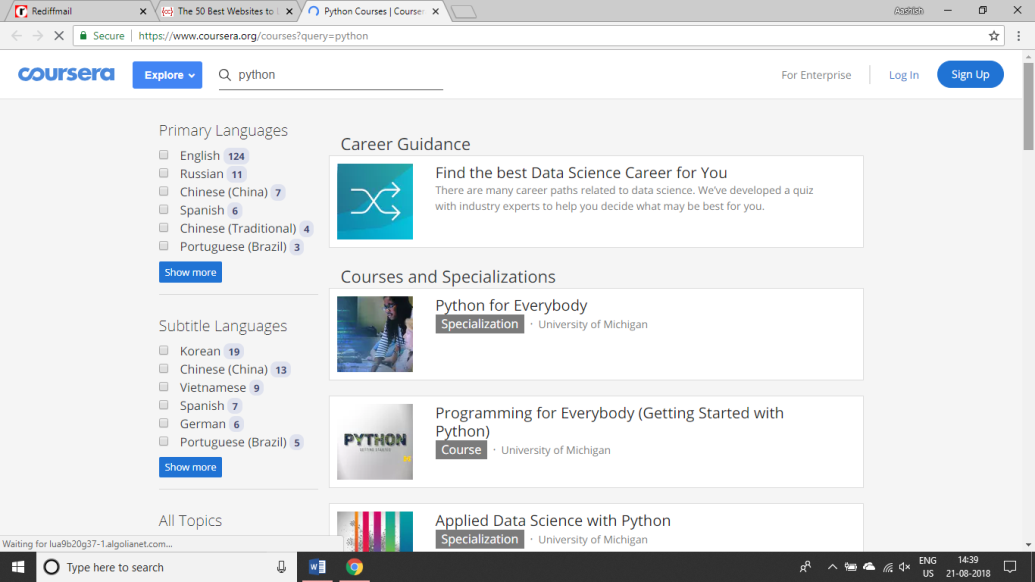Open the PYTHON course thumbnail image
This screenshot has height=582, width=1035.
(x=375, y=442)
